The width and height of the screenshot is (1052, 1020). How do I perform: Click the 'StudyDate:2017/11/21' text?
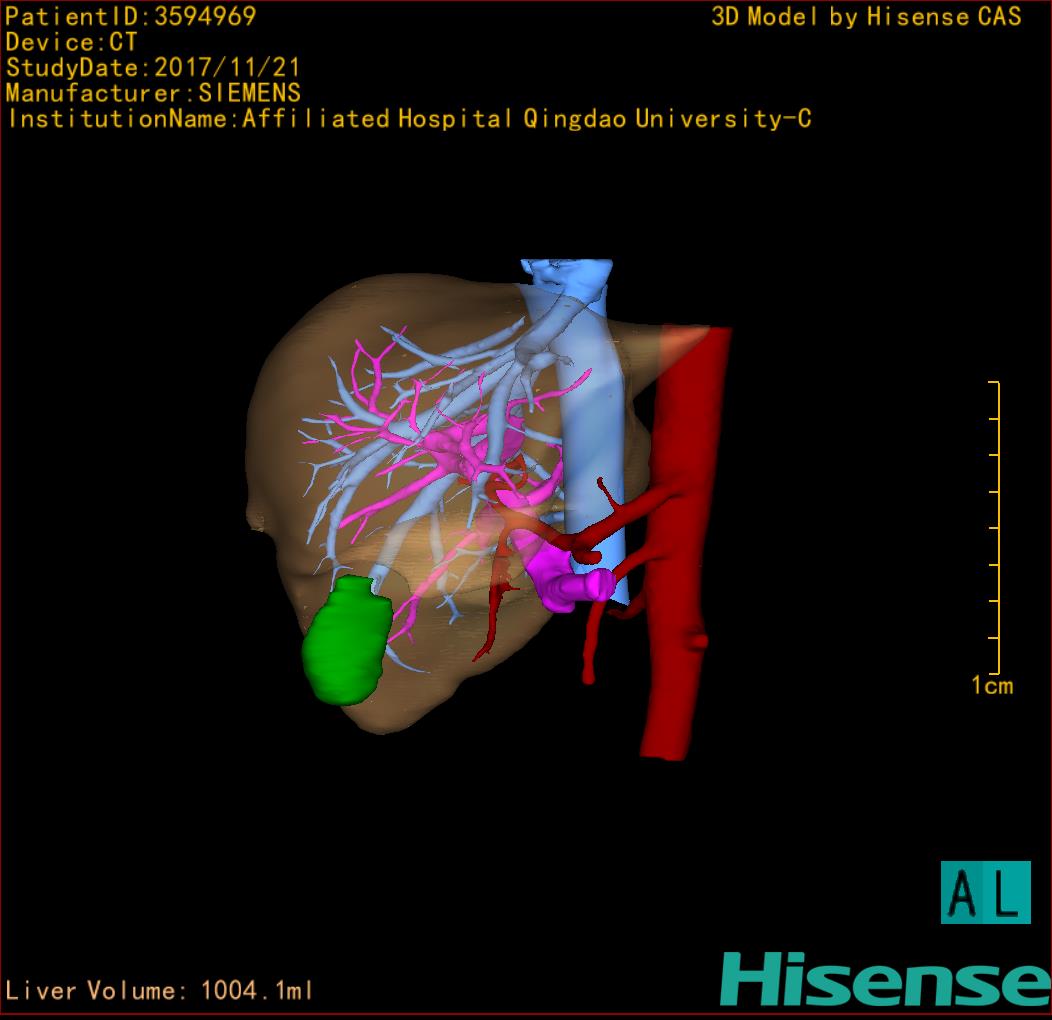[152, 68]
